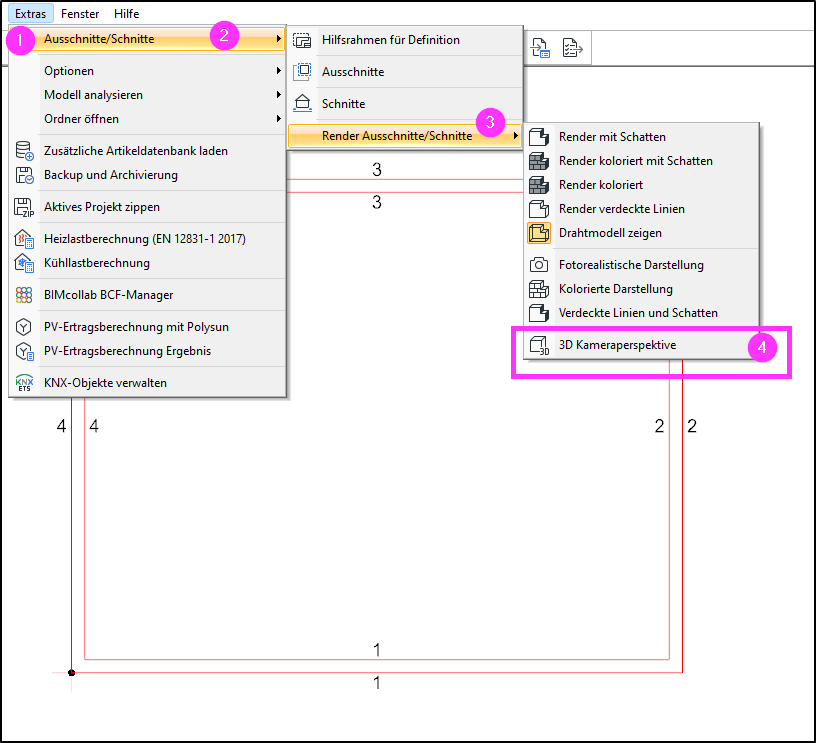
Task: Open the Hilfe menu
Action: pyautogui.click(x=126, y=14)
